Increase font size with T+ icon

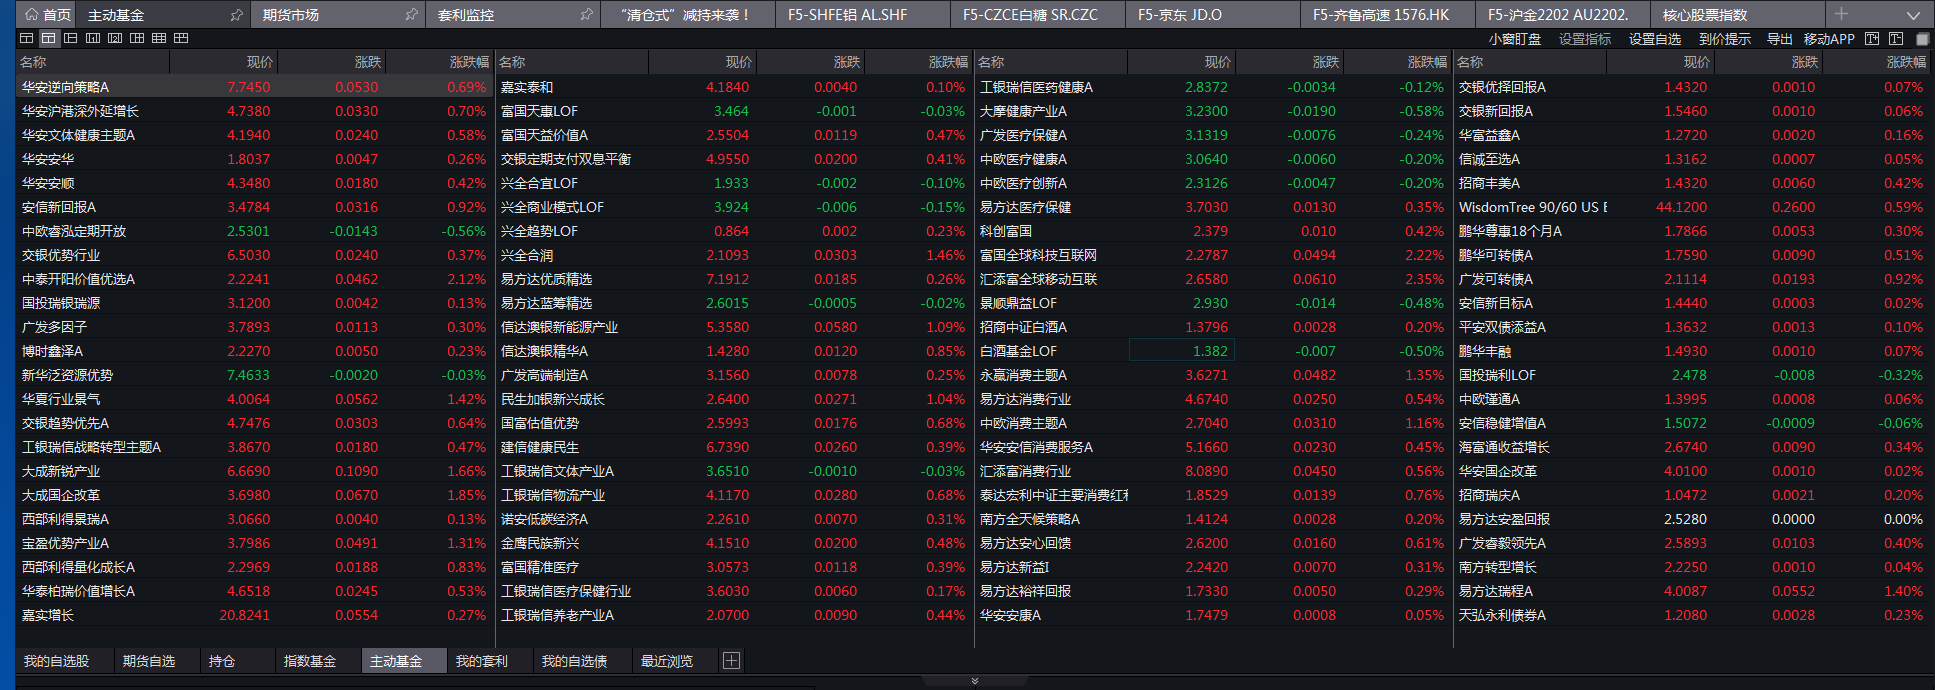click(x=1872, y=38)
